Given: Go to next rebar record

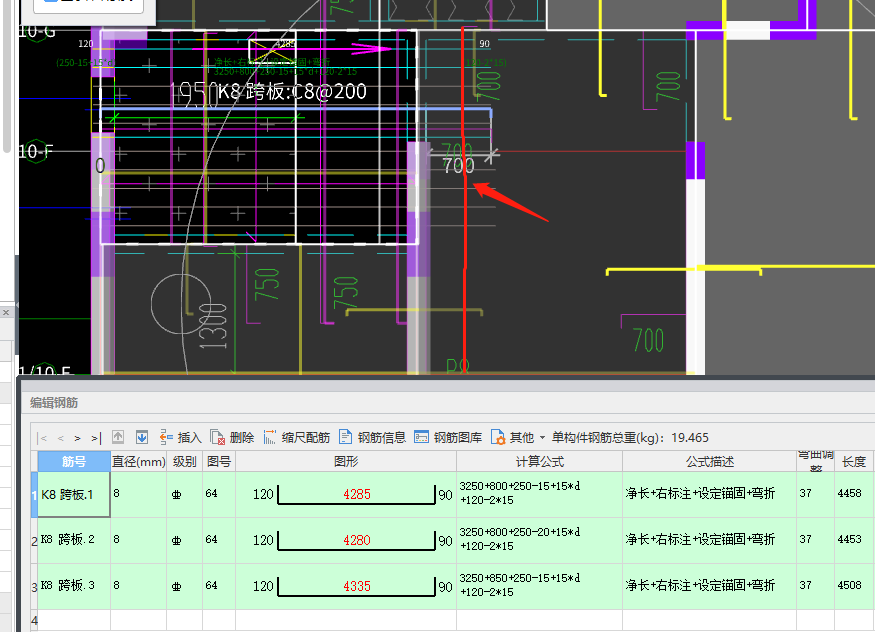Looking at the screenshot, I should point(78,438).
